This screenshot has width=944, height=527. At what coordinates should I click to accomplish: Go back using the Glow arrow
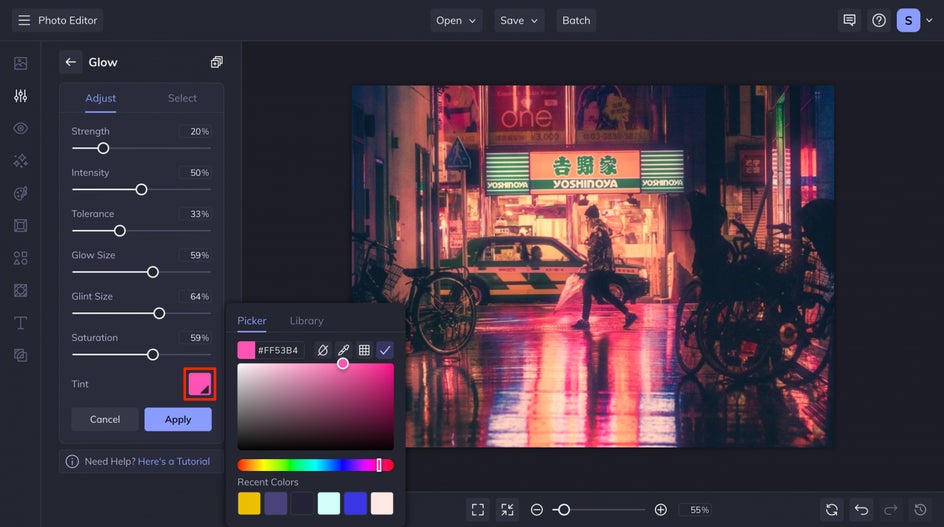(70, 62)
